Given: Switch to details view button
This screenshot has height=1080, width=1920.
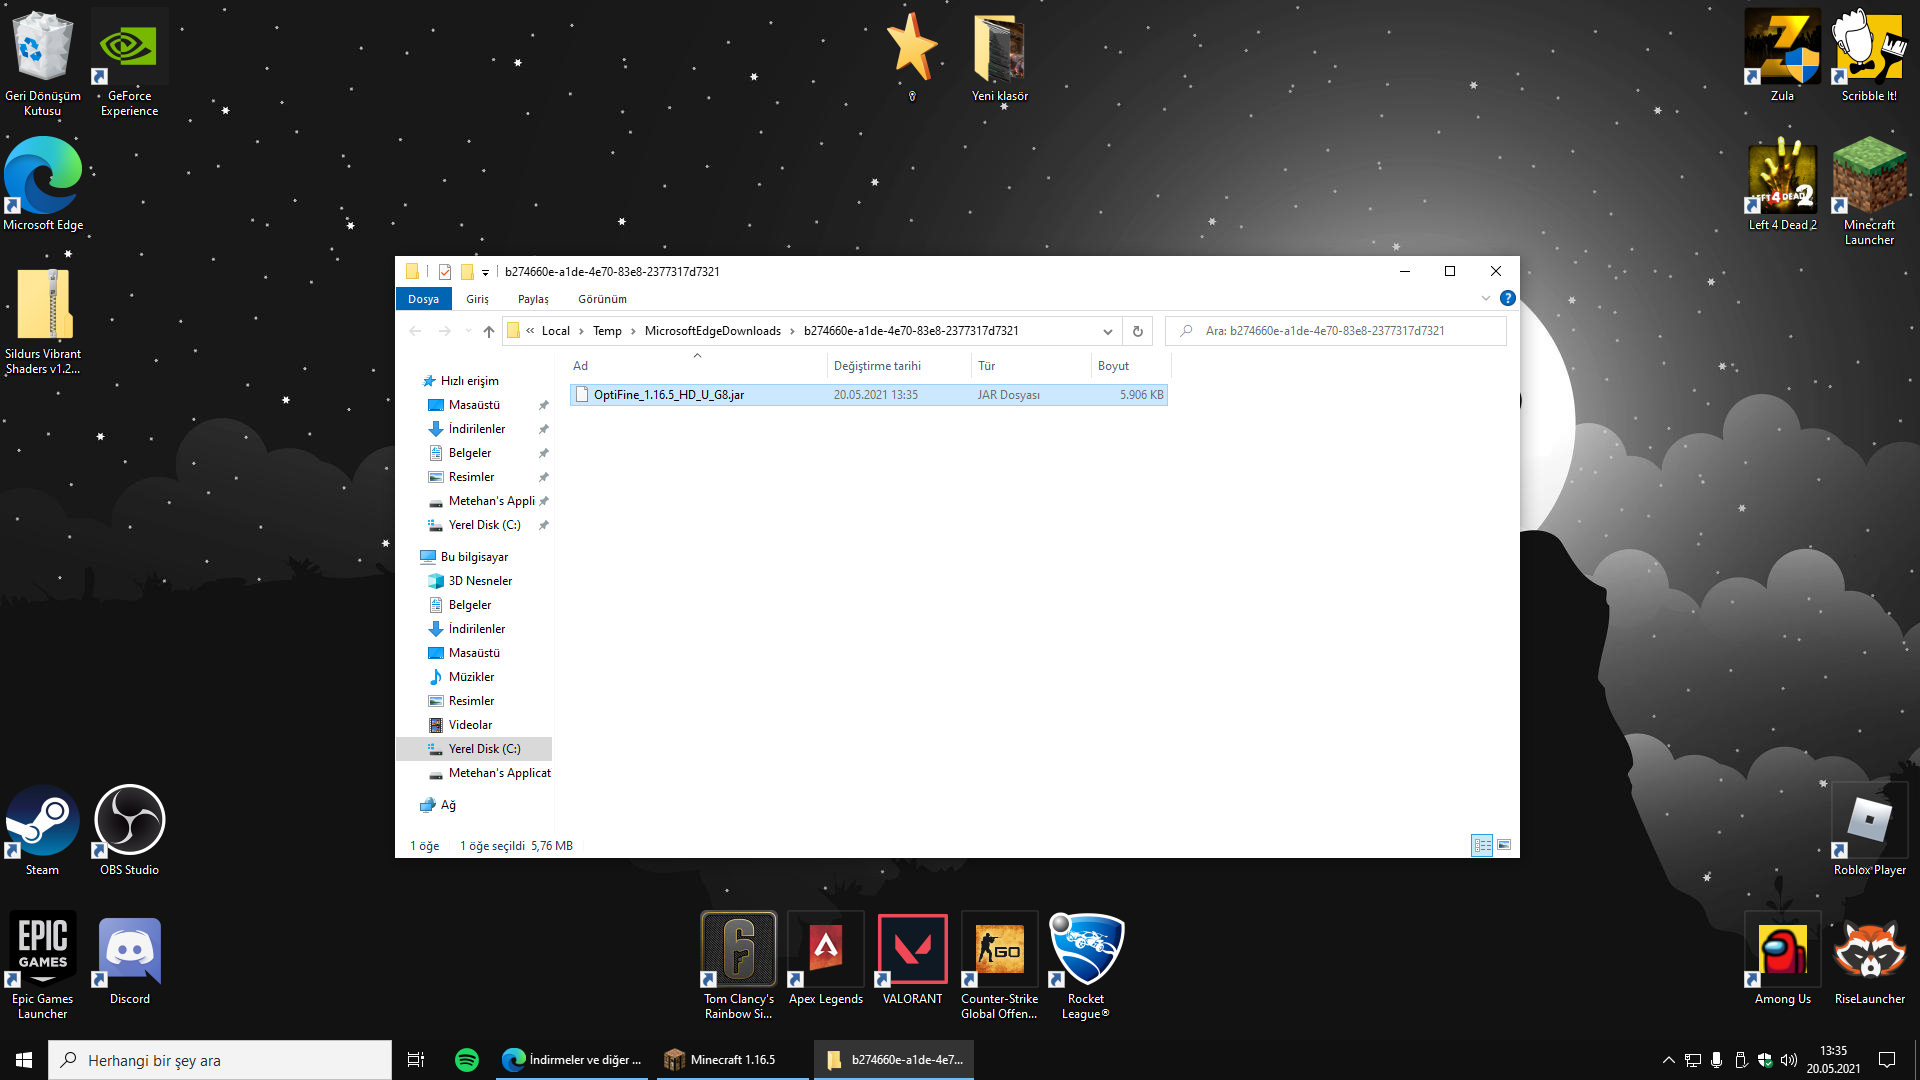Looking at the screenshot, I should (1481, 845).
